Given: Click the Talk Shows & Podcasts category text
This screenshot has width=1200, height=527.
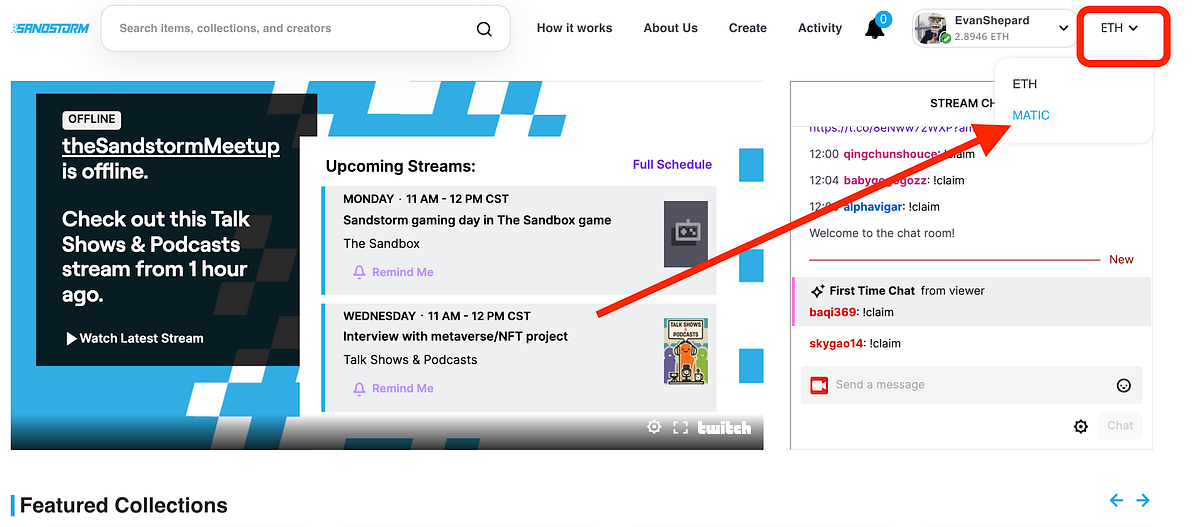Looking at the screenshot, I should [410, 360].
